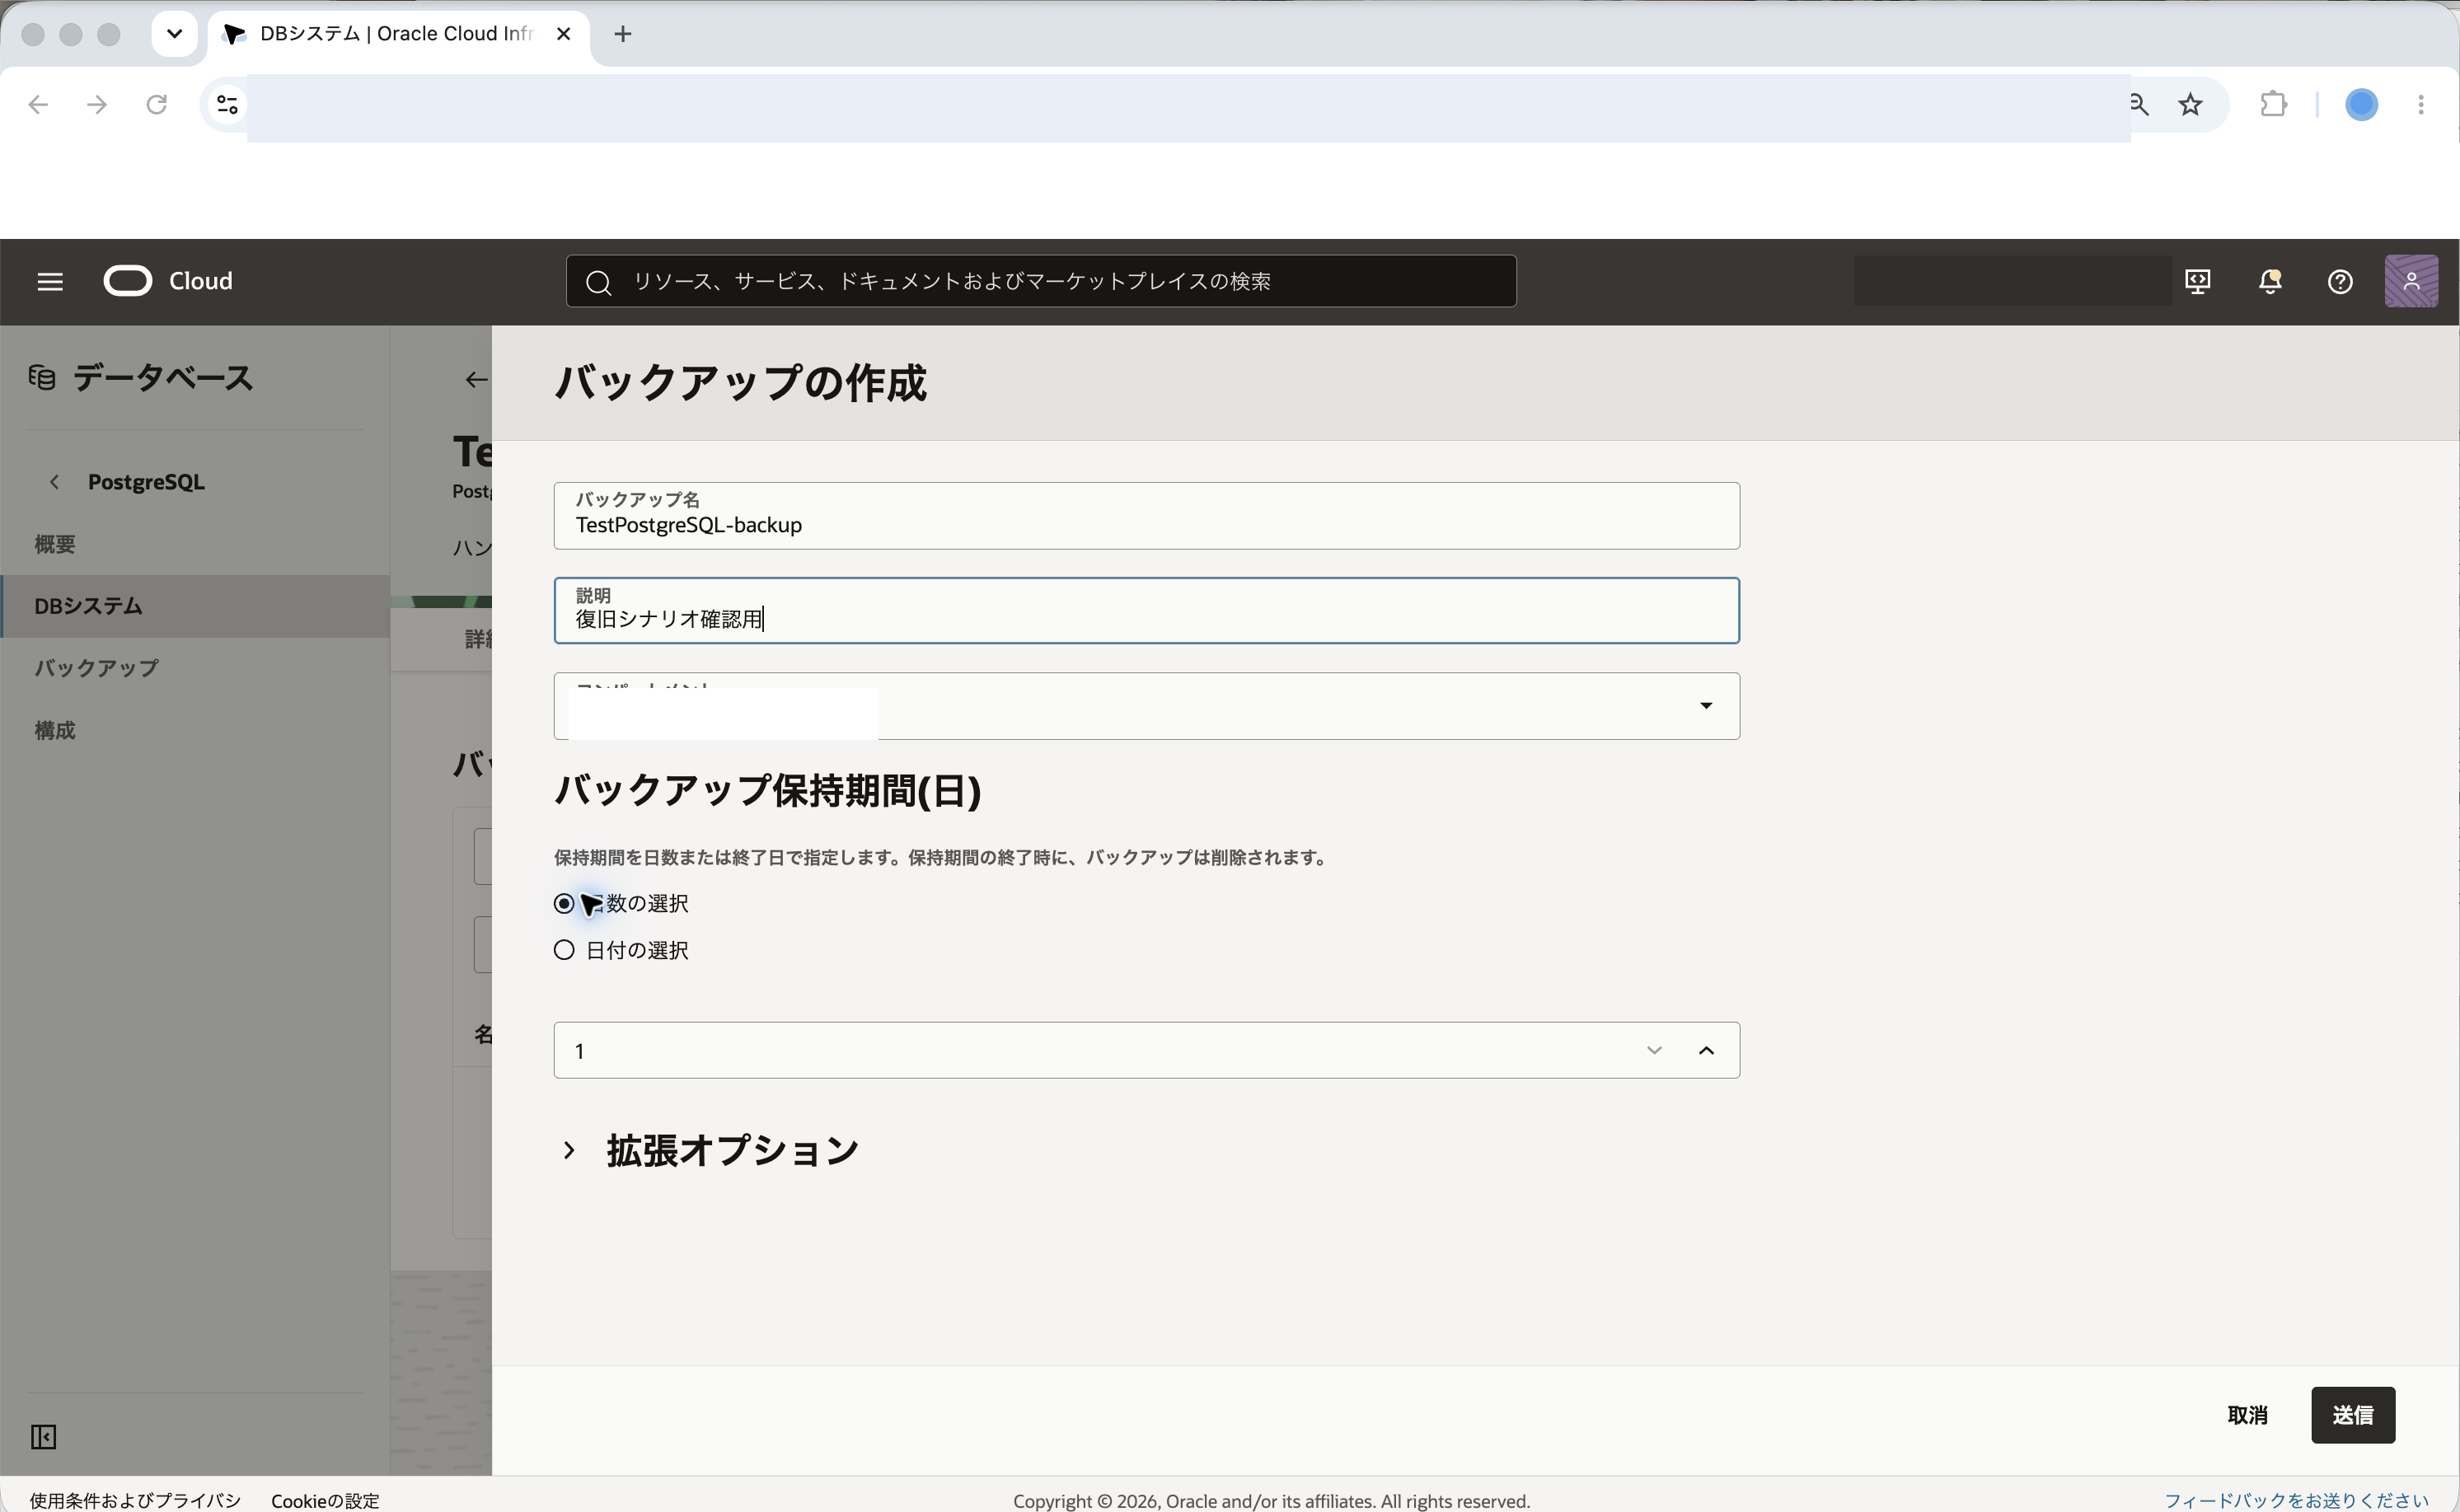Click the バックアップ名 input field
The width and height of the screenshot is (2460, 1512).
(x=1146, y=516)
